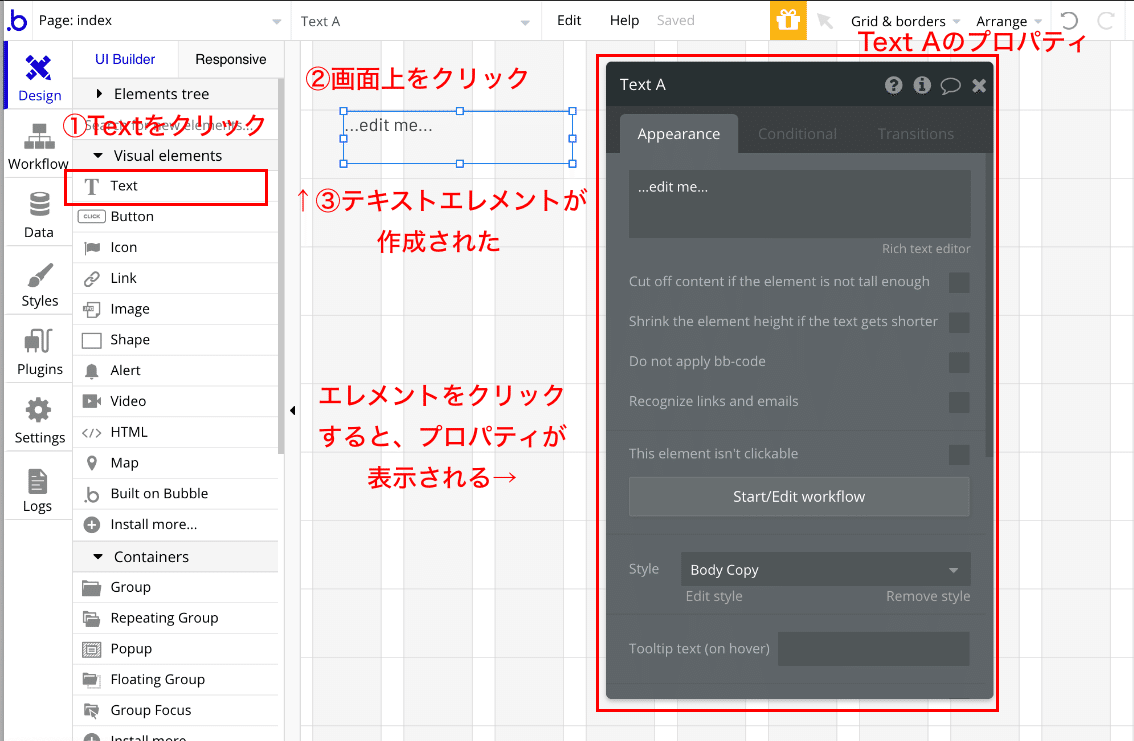Open the Page: index dropdown

click(x=159, y=21)
